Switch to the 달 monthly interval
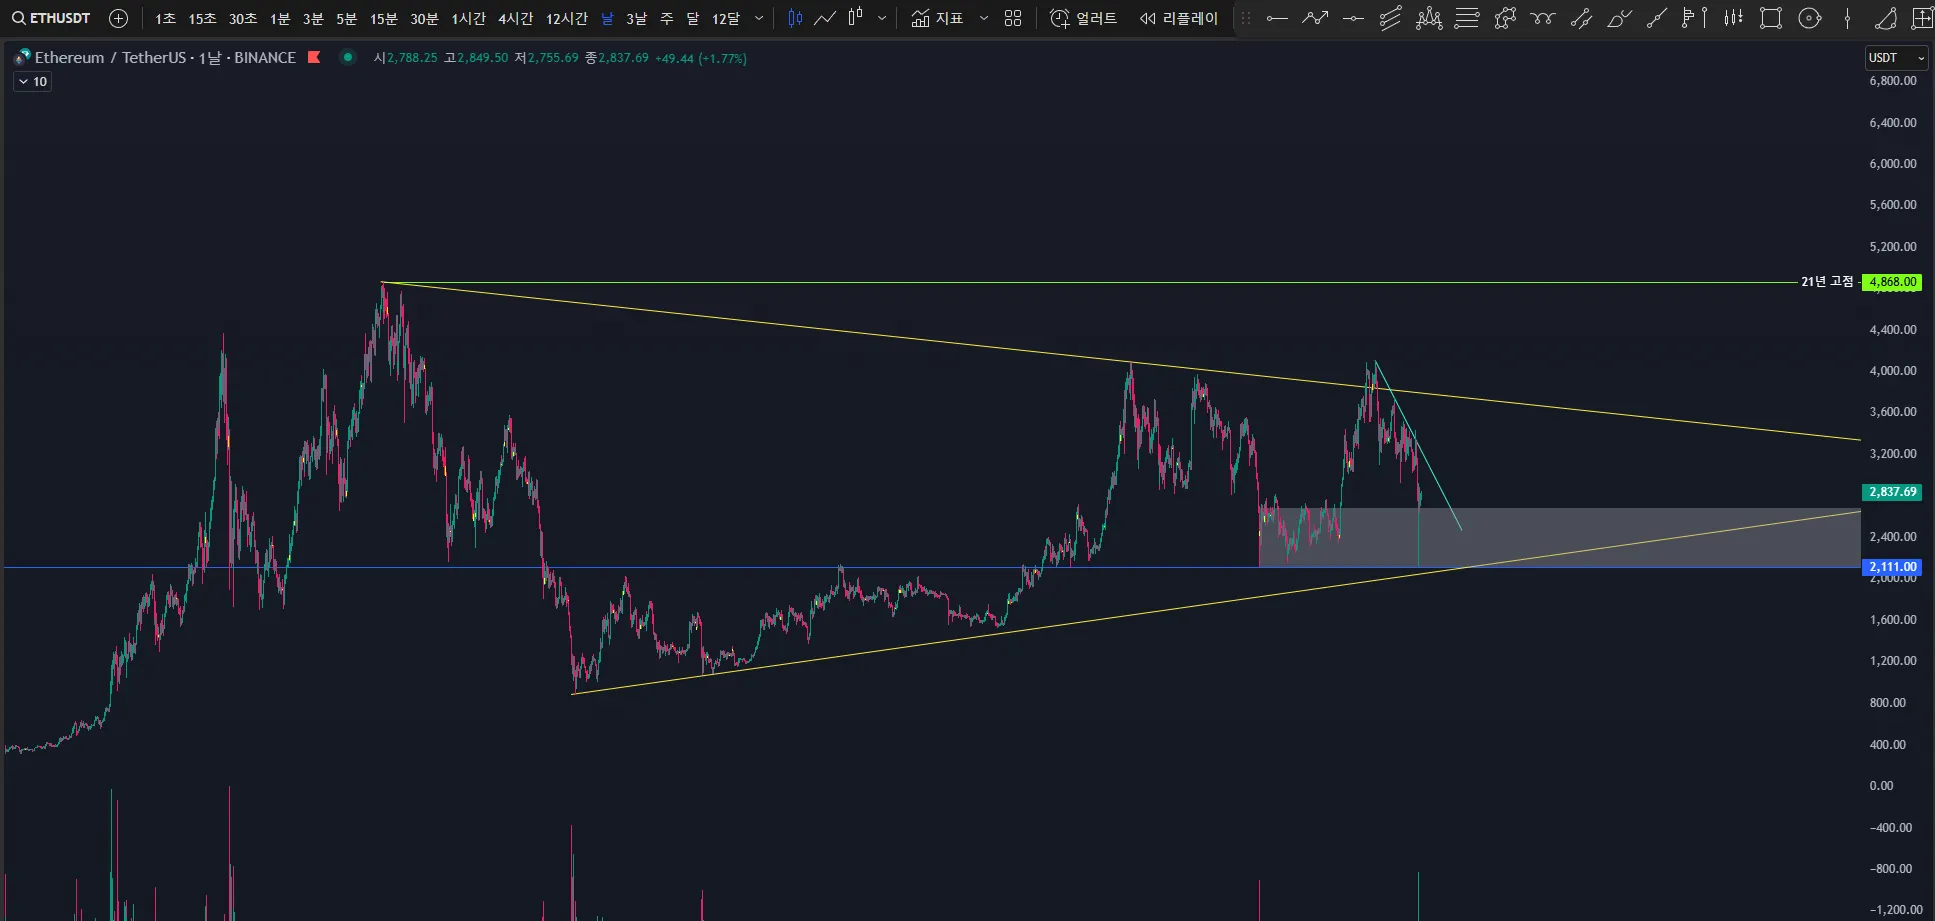The height and width of the screenshot is (921, 1935). [693, 18]
